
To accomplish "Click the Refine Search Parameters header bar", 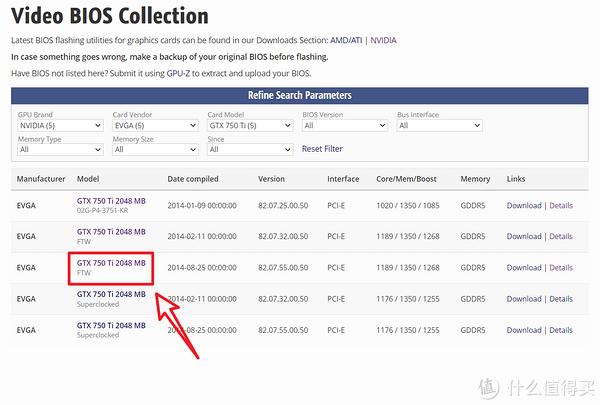I will (300, 95).
